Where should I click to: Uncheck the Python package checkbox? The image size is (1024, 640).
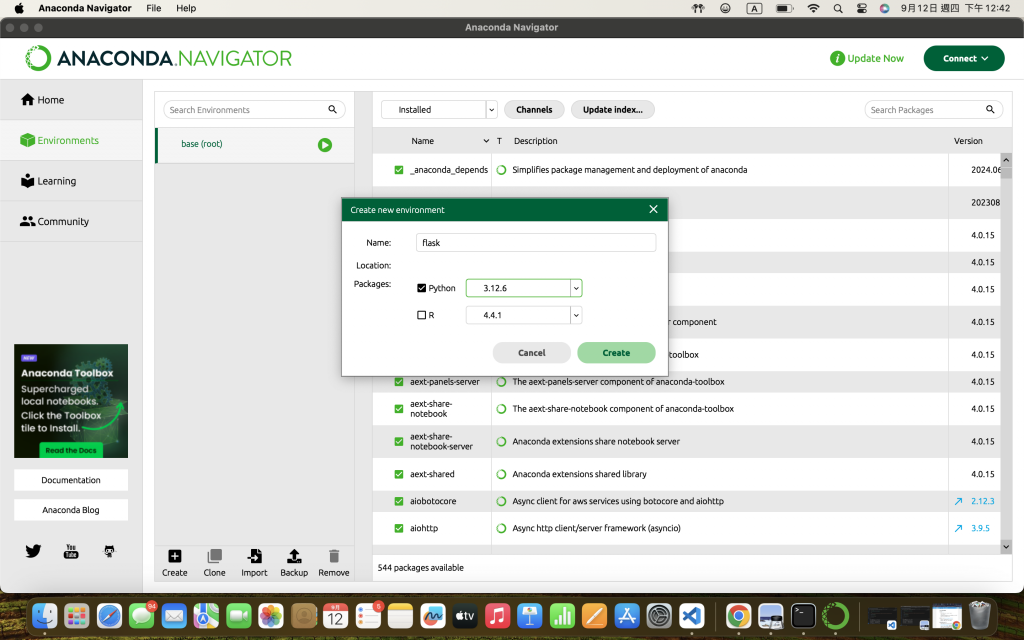(421, 288)
